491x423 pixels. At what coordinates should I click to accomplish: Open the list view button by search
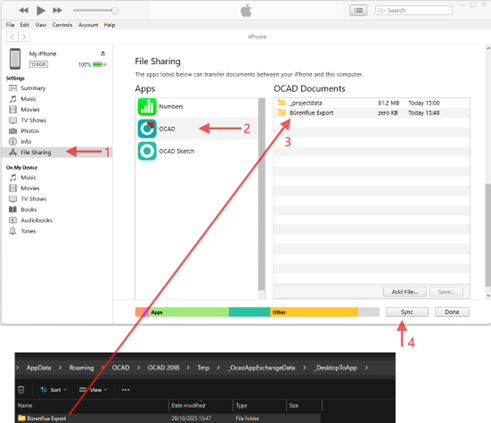358,10
